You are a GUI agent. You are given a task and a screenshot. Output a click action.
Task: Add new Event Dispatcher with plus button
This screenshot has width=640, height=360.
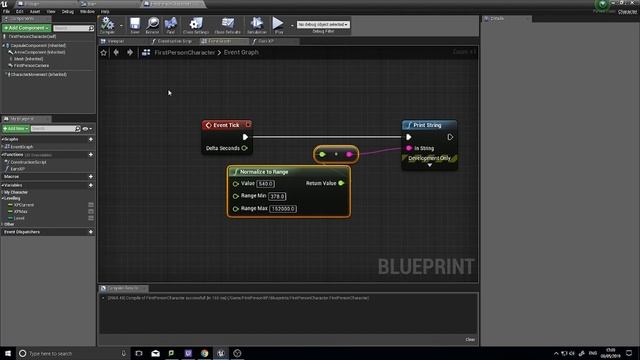(x=91, y=232)
